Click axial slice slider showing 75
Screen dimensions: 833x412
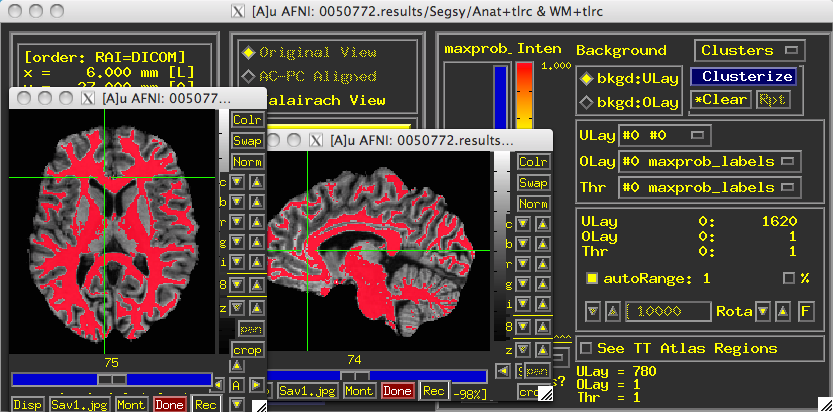[x=112, y=379]
